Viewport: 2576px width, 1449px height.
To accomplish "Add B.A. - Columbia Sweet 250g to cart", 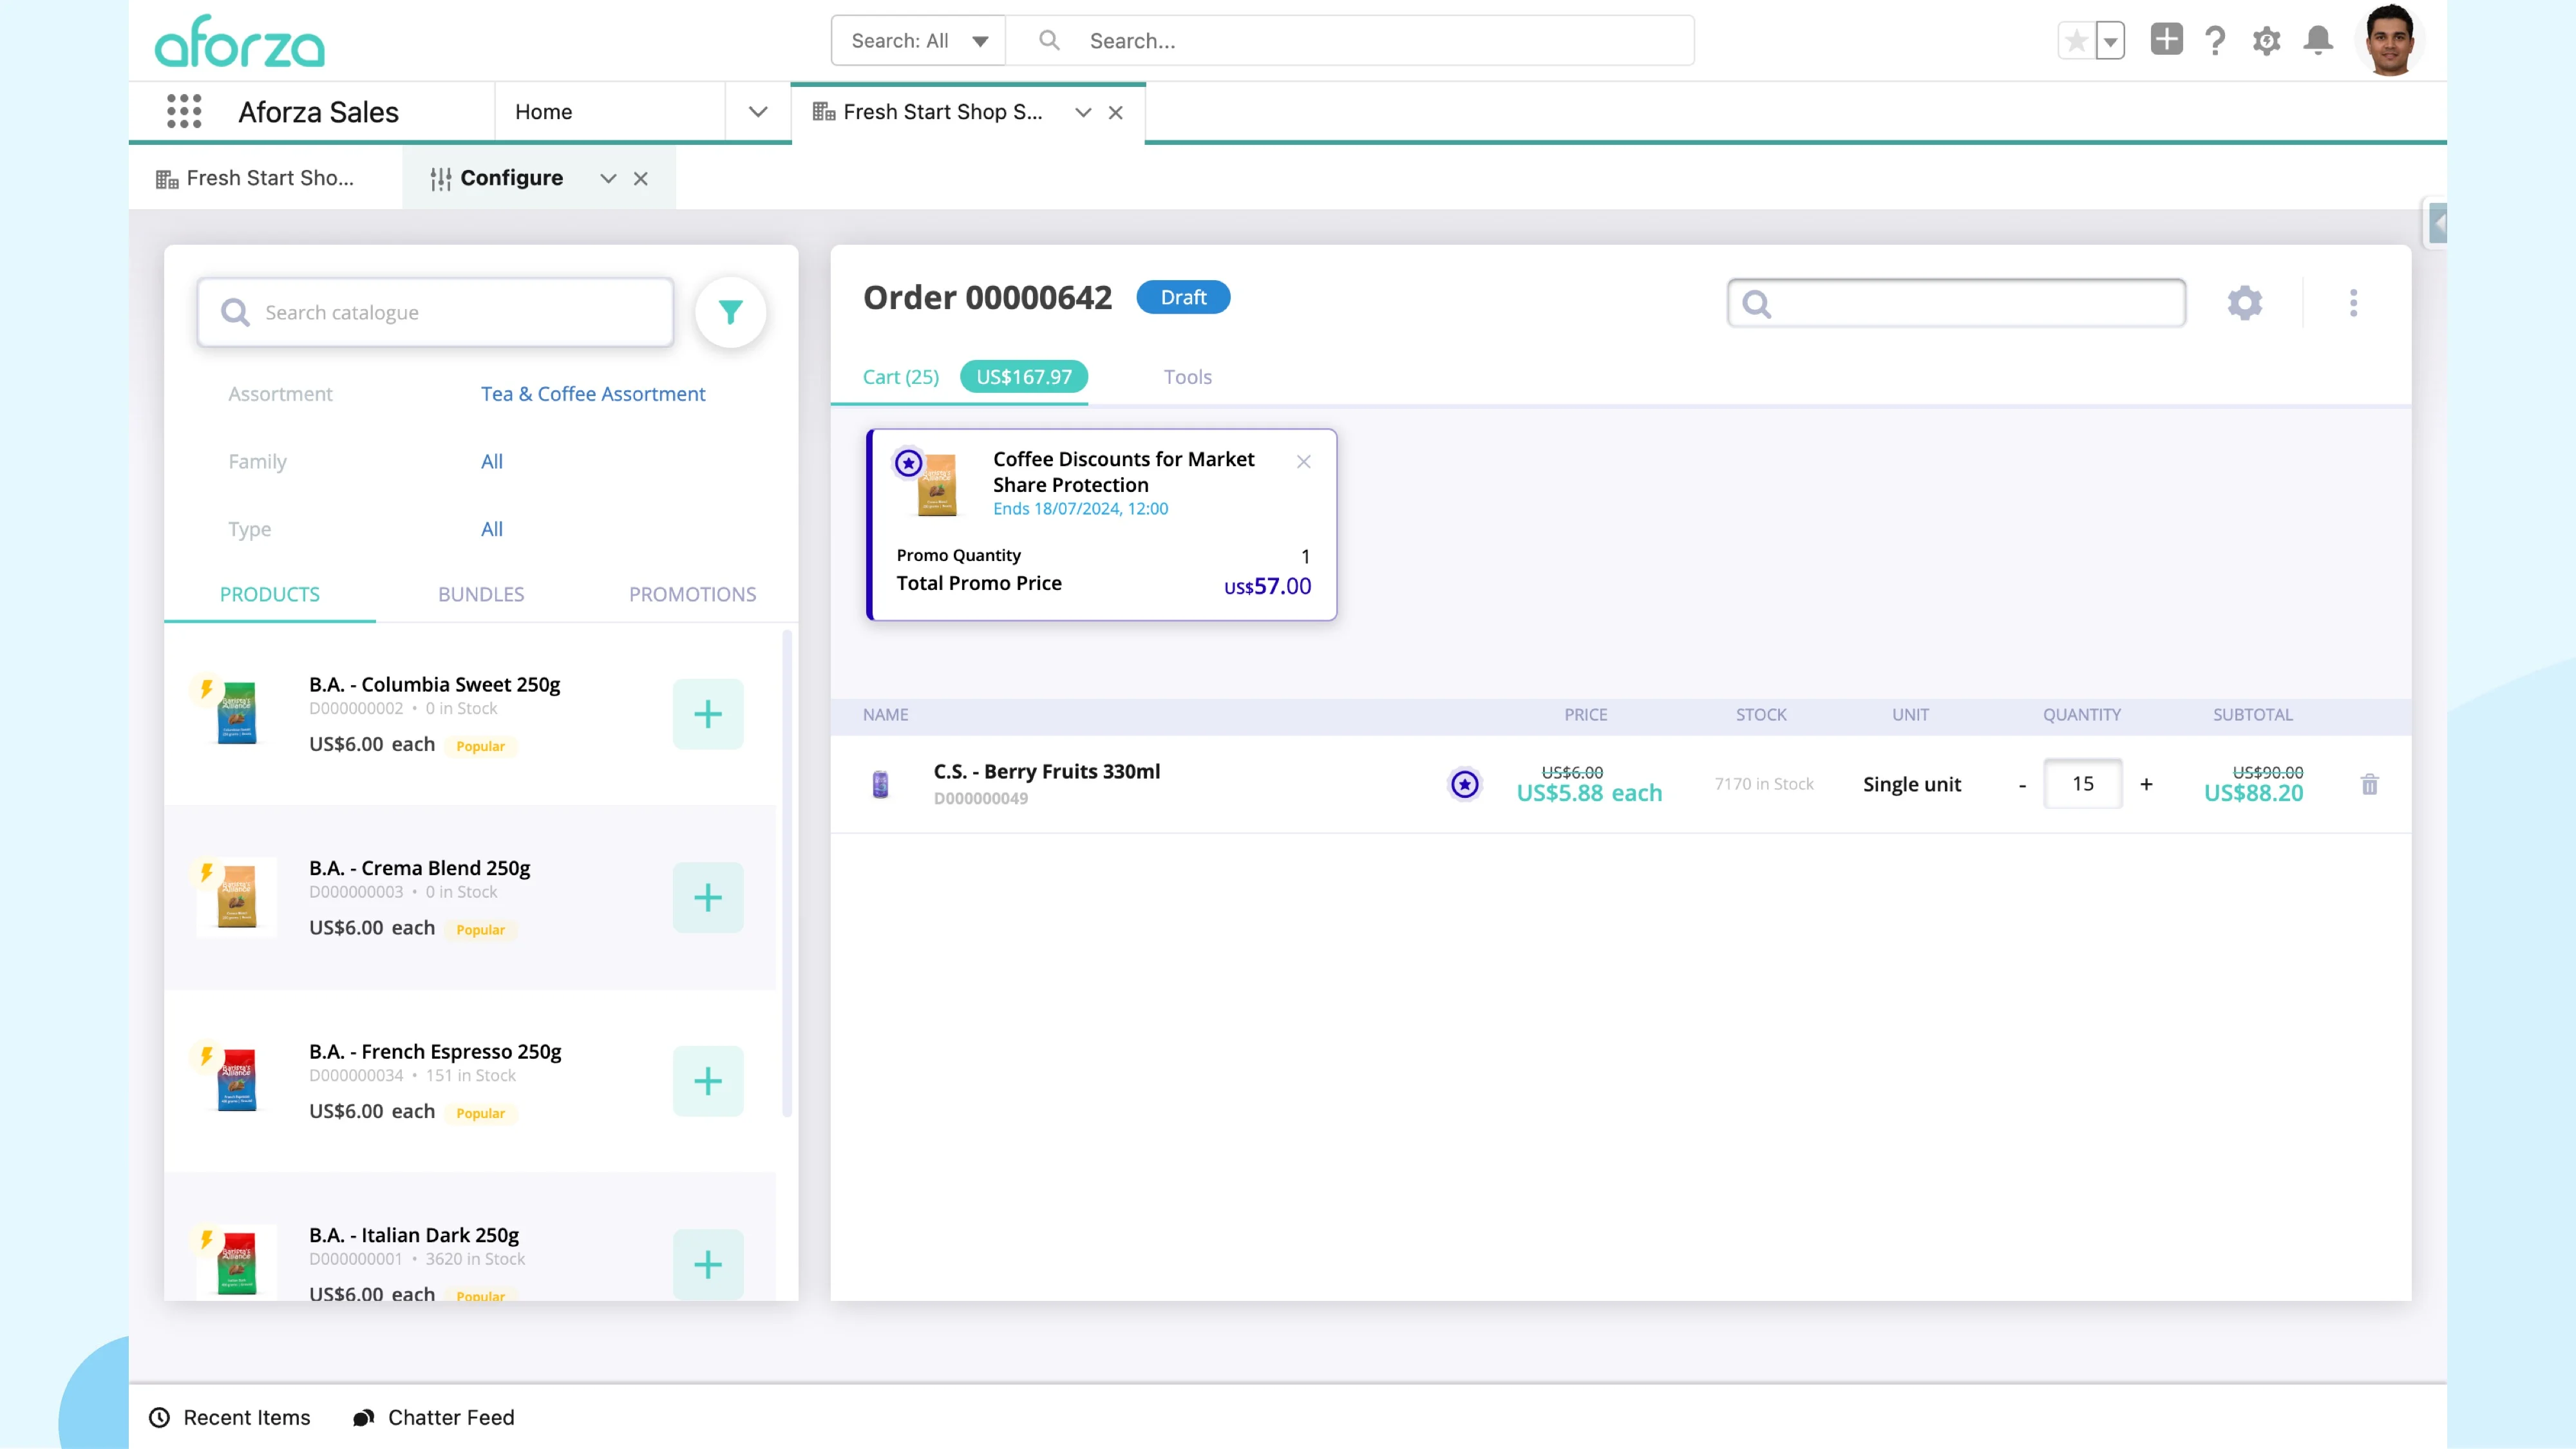I will [x=708, y=714].
